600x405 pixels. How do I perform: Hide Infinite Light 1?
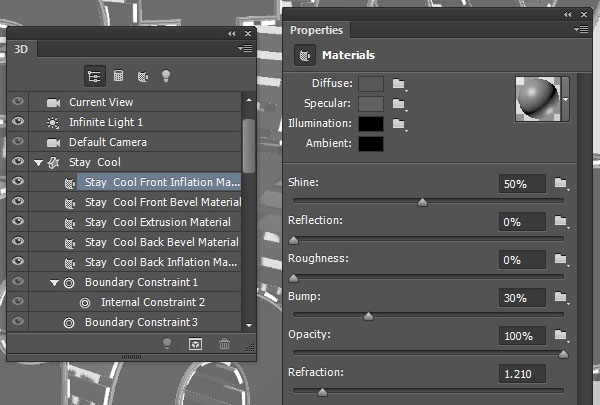(18, 121)
